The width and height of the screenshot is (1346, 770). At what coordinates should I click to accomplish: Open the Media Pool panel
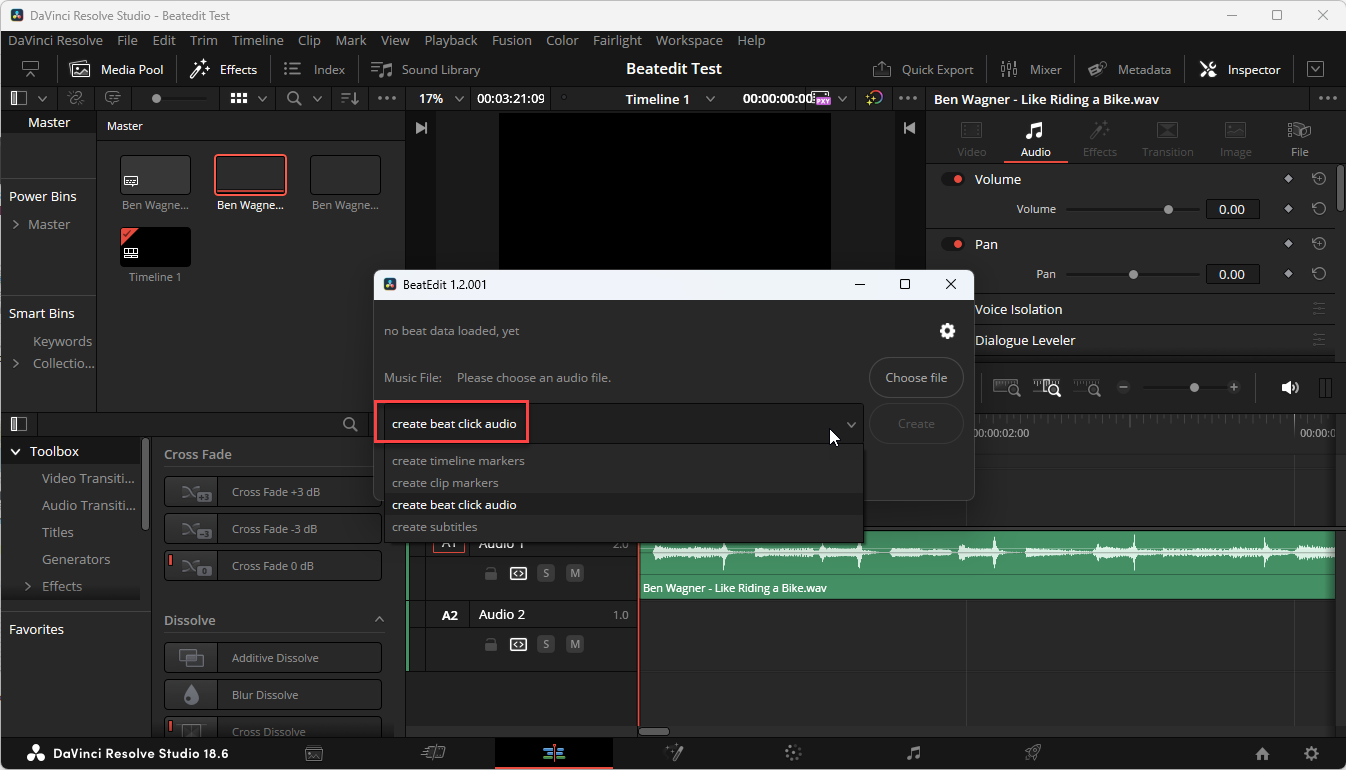(x=116, y=69)
